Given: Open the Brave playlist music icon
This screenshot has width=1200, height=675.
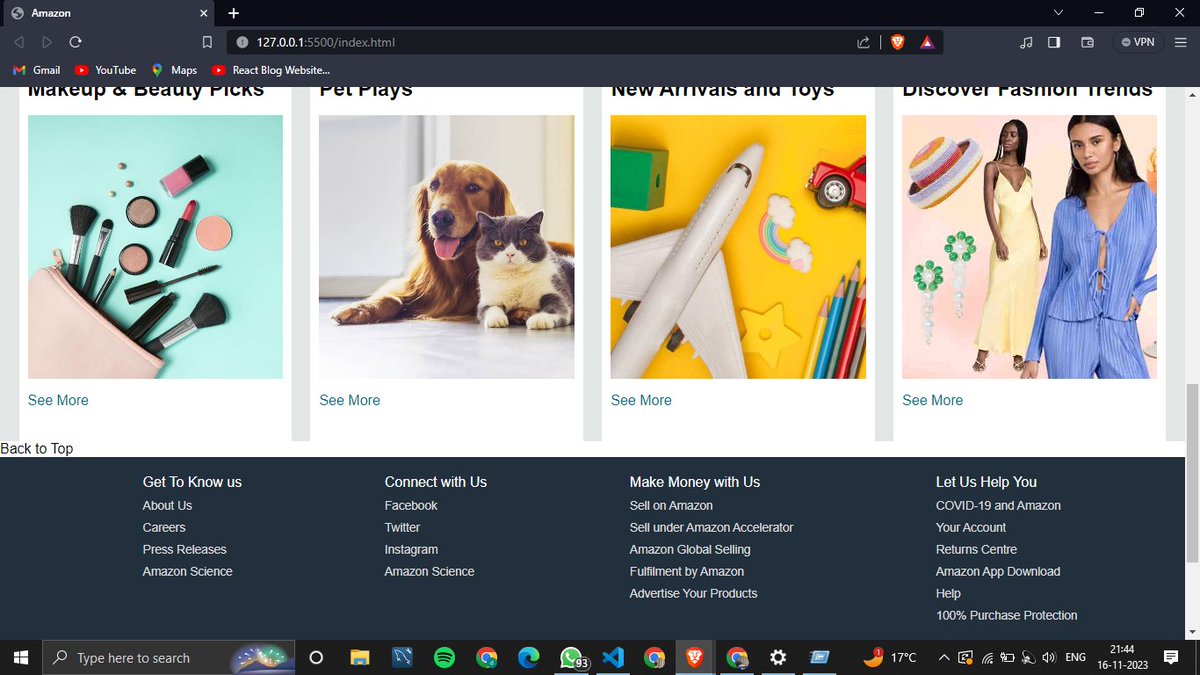Looking at the screenshot, I should coord(1025,42).
